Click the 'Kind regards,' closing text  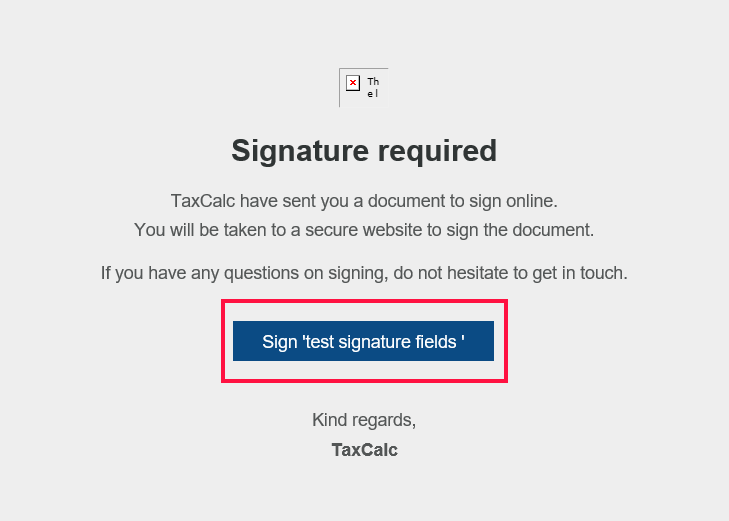[x=364, y=419]
